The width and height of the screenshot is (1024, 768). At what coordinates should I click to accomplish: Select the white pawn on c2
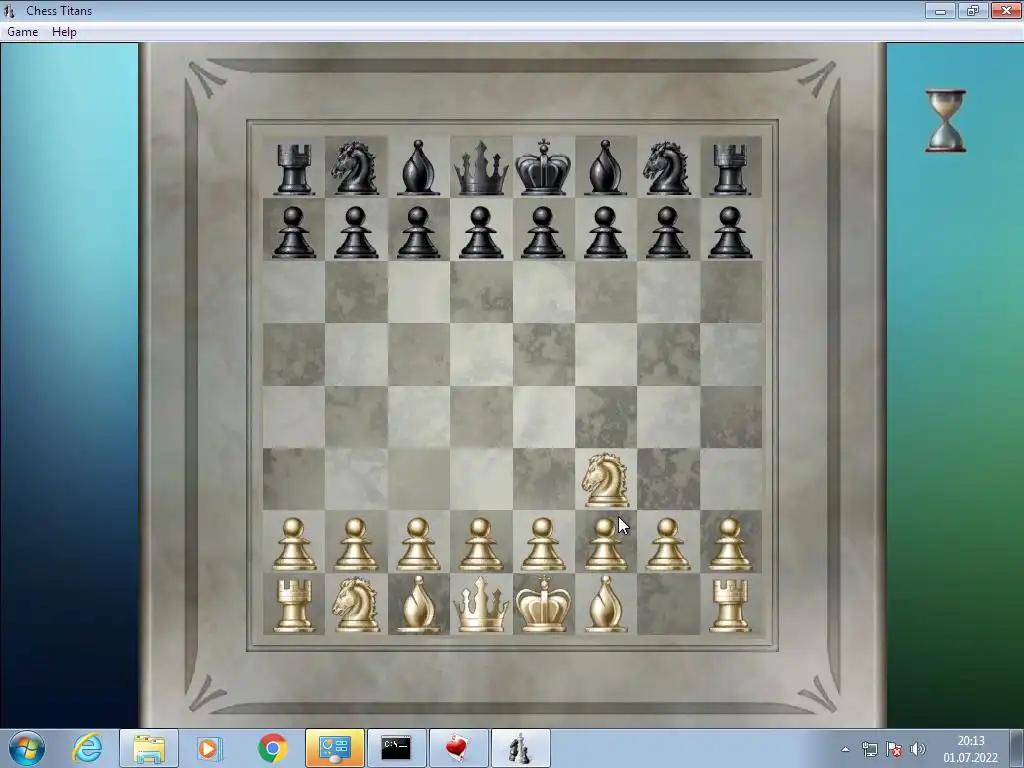418,544
